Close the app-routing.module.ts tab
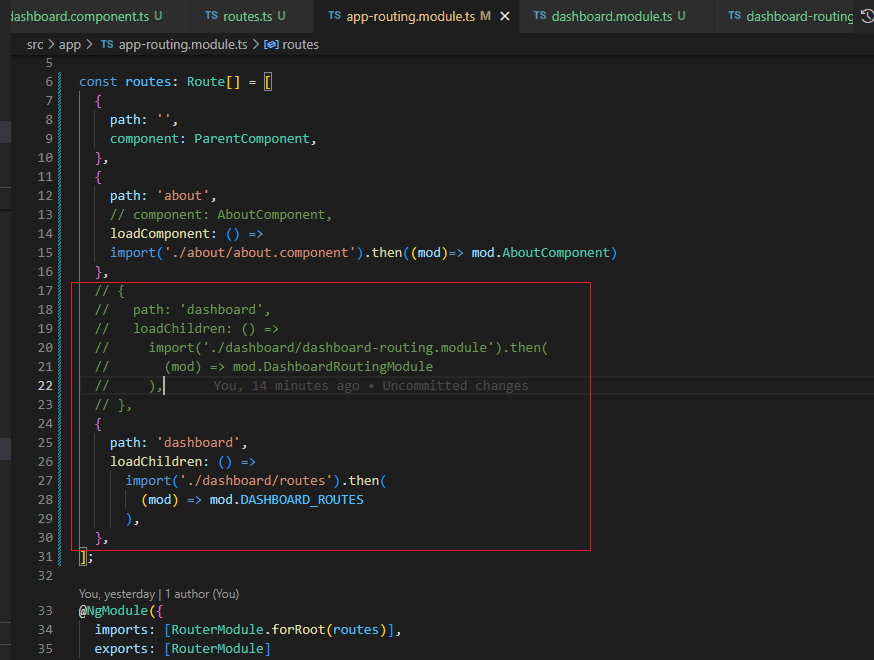Screen dimensions: 874x660 [505, 16]
